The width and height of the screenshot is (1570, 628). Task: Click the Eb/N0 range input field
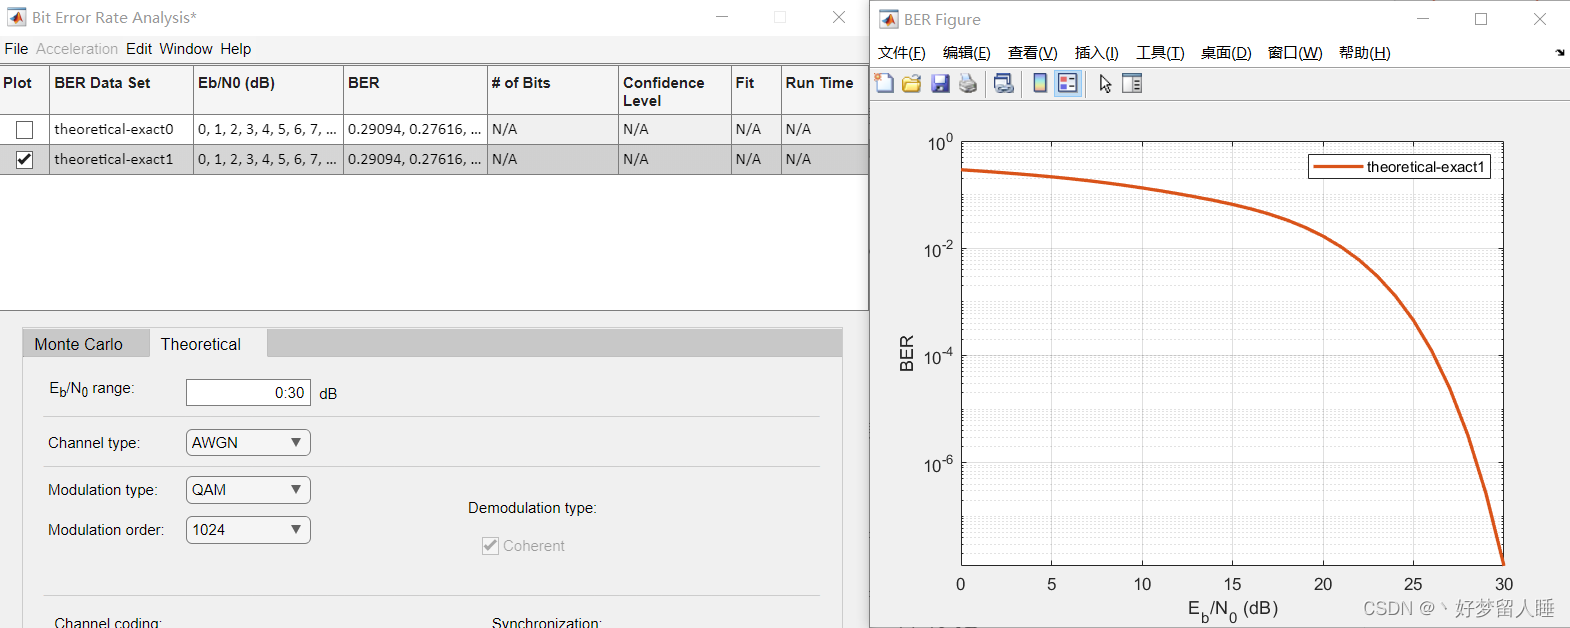(x=248, y=392)
